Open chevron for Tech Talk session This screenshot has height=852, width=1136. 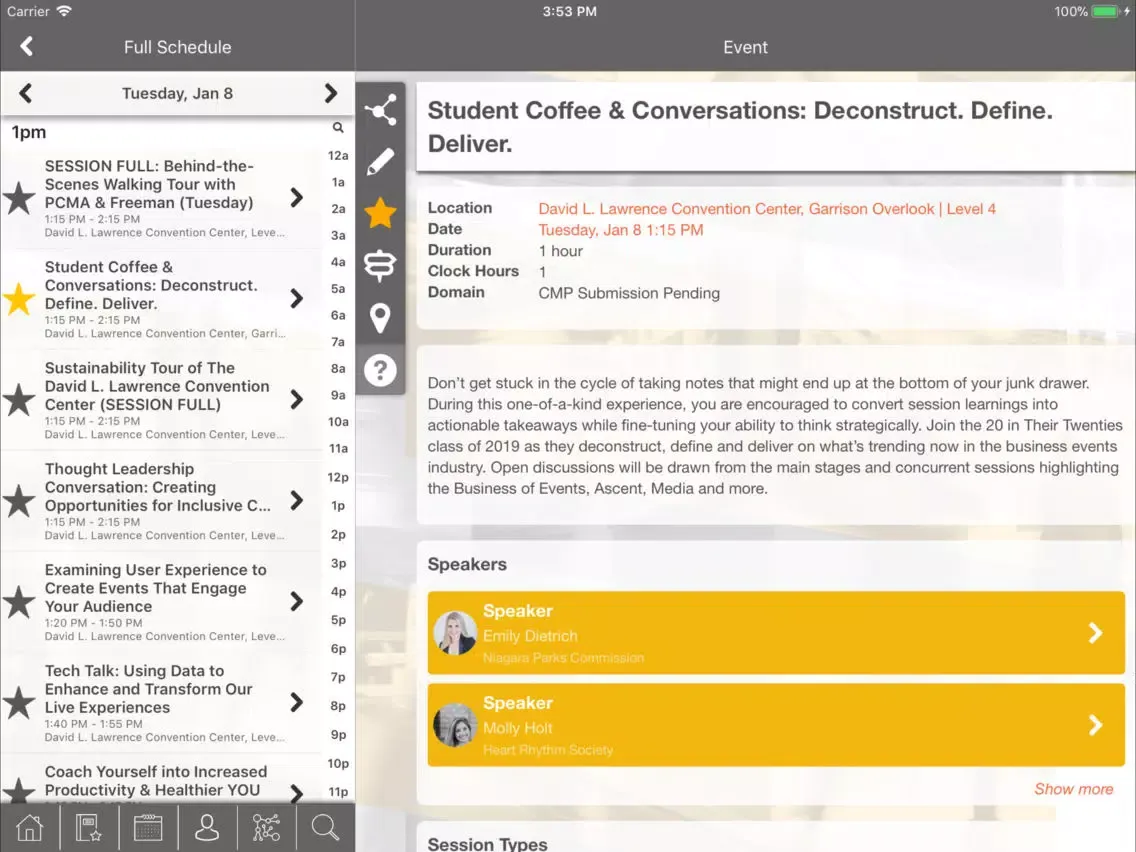tap(296, 702)
